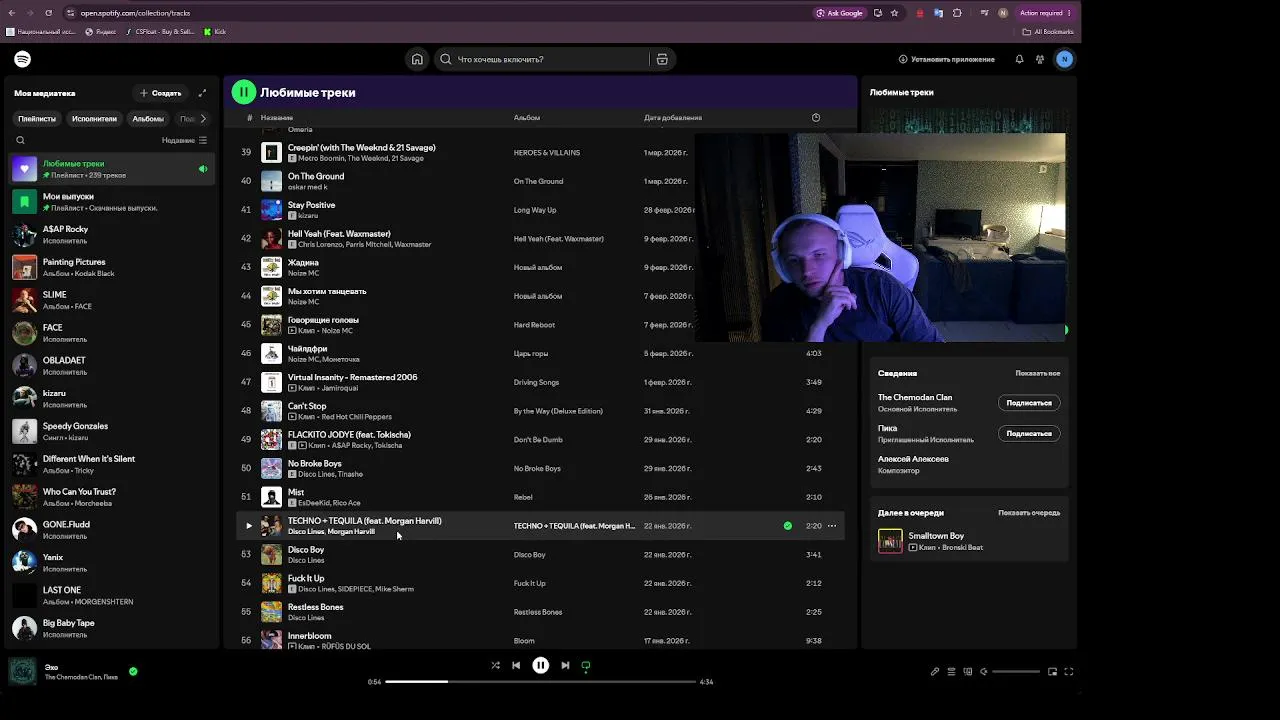Go back in the browser

point(12,13)
